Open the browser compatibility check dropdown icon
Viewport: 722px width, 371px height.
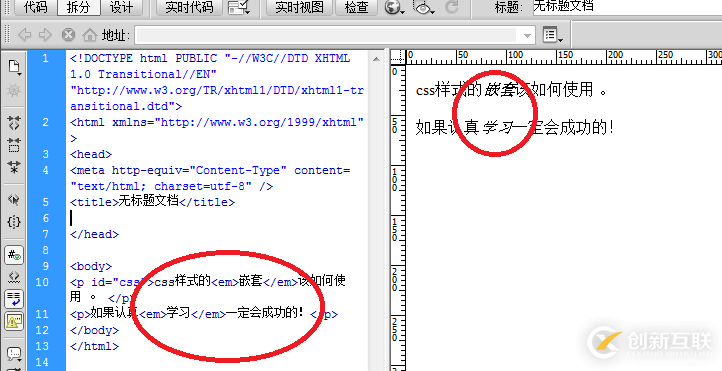point(239,7)
